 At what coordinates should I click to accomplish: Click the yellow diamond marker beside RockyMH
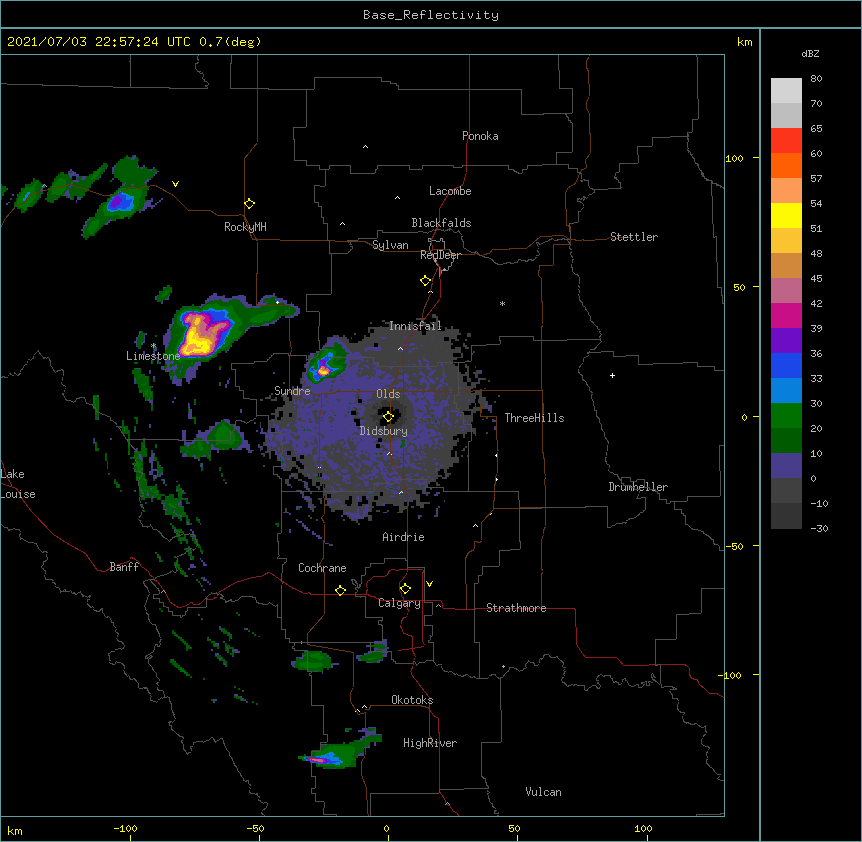(250, 204)
